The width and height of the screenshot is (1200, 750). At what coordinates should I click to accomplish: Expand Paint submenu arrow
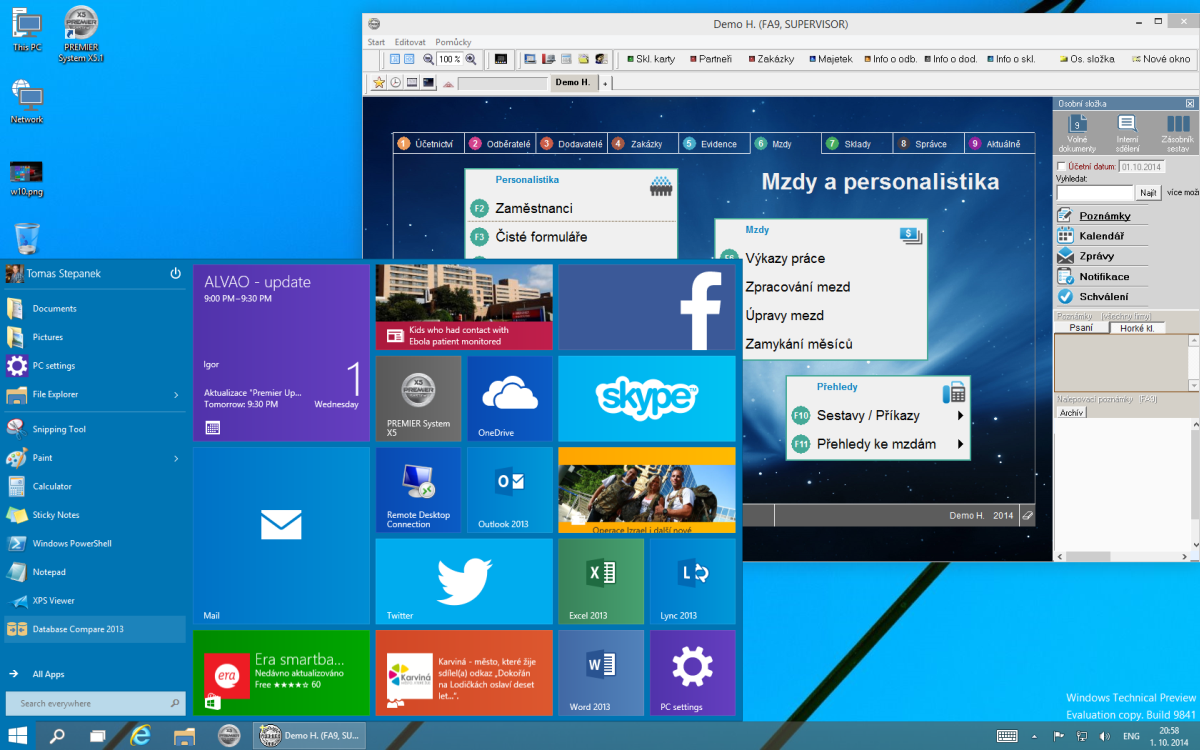coord(176,458)
